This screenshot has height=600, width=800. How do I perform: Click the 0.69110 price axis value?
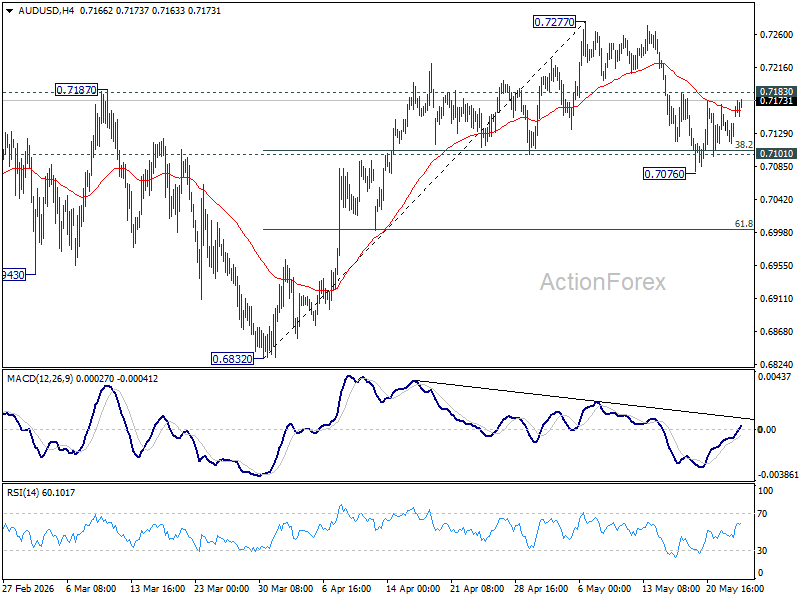pyautogui.click(x=777, y=299)
